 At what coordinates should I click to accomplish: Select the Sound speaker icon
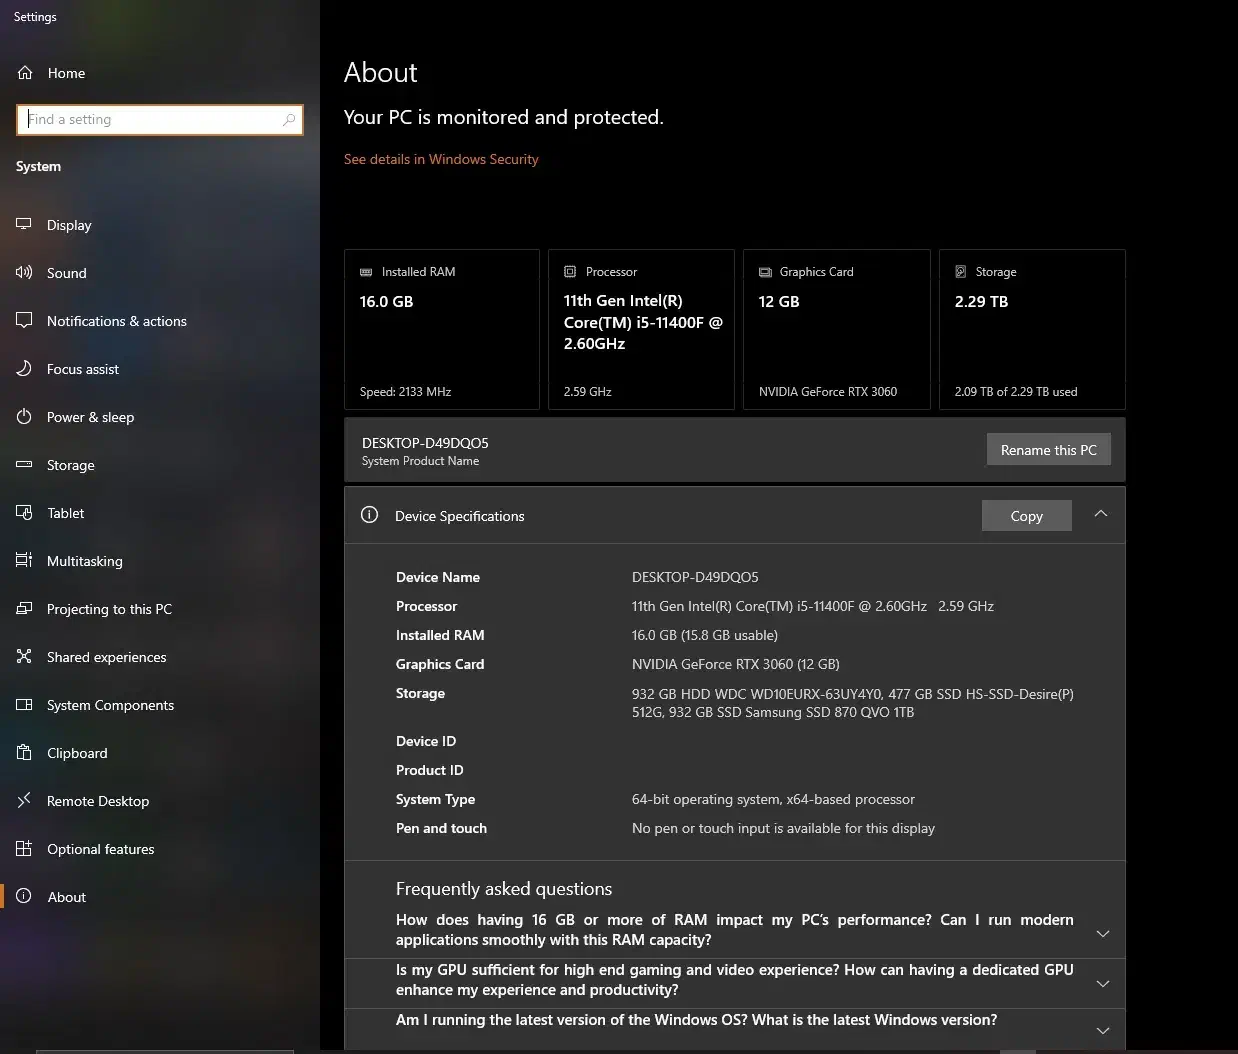pyautogui.click(x=24, y=273)
